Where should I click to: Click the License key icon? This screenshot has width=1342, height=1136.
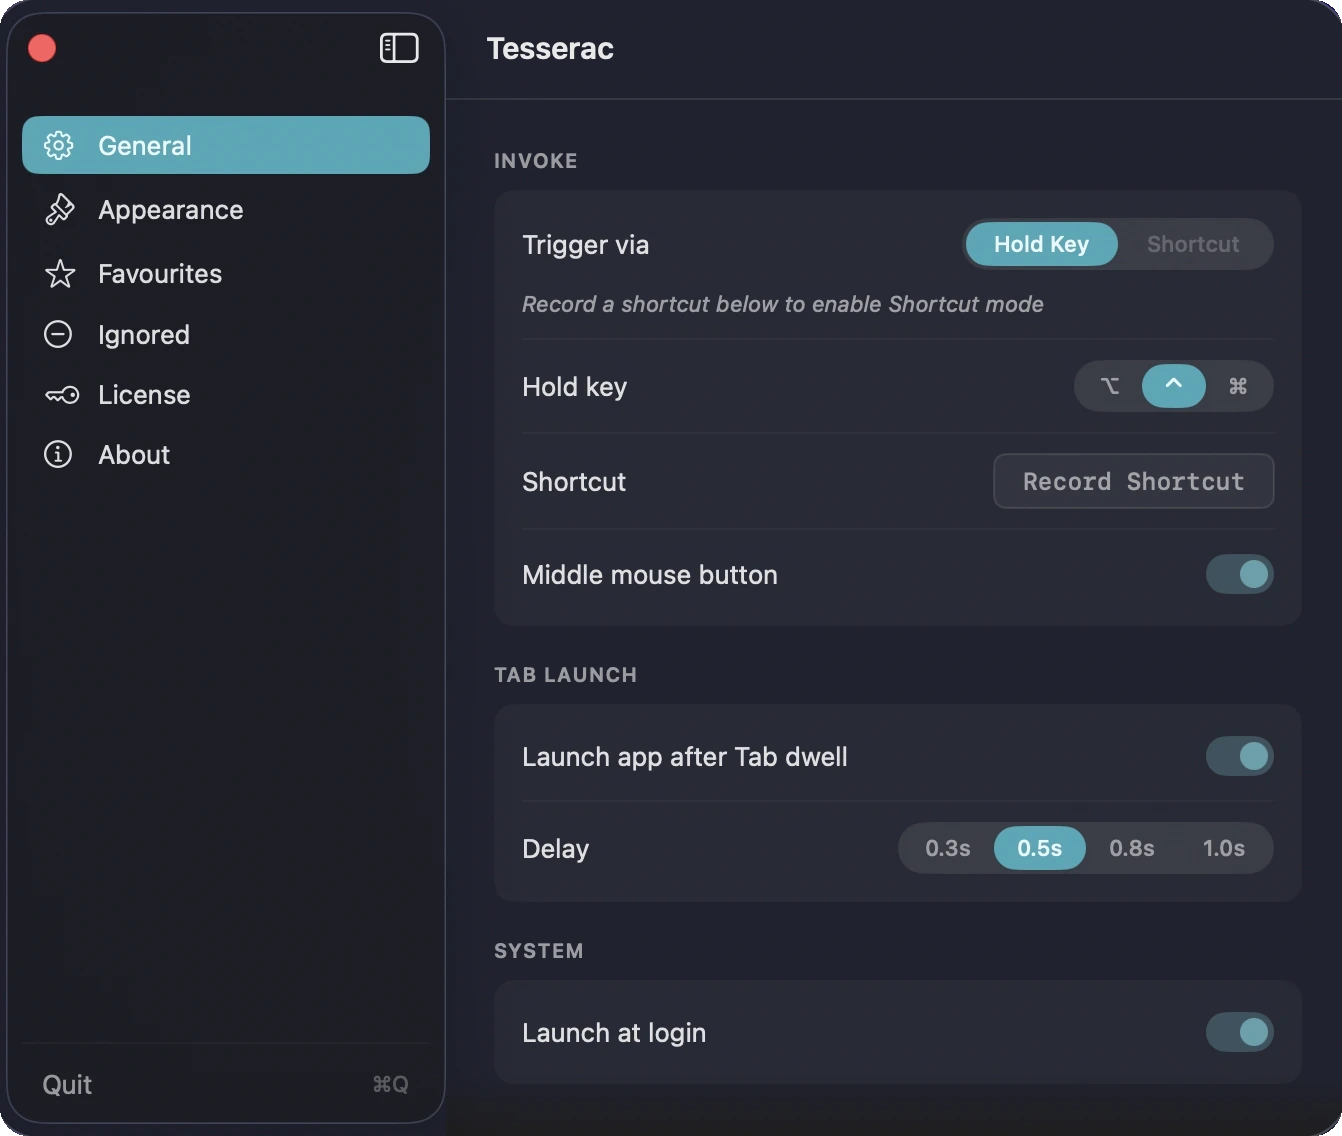pyautogui.click(x=61, y=395)
